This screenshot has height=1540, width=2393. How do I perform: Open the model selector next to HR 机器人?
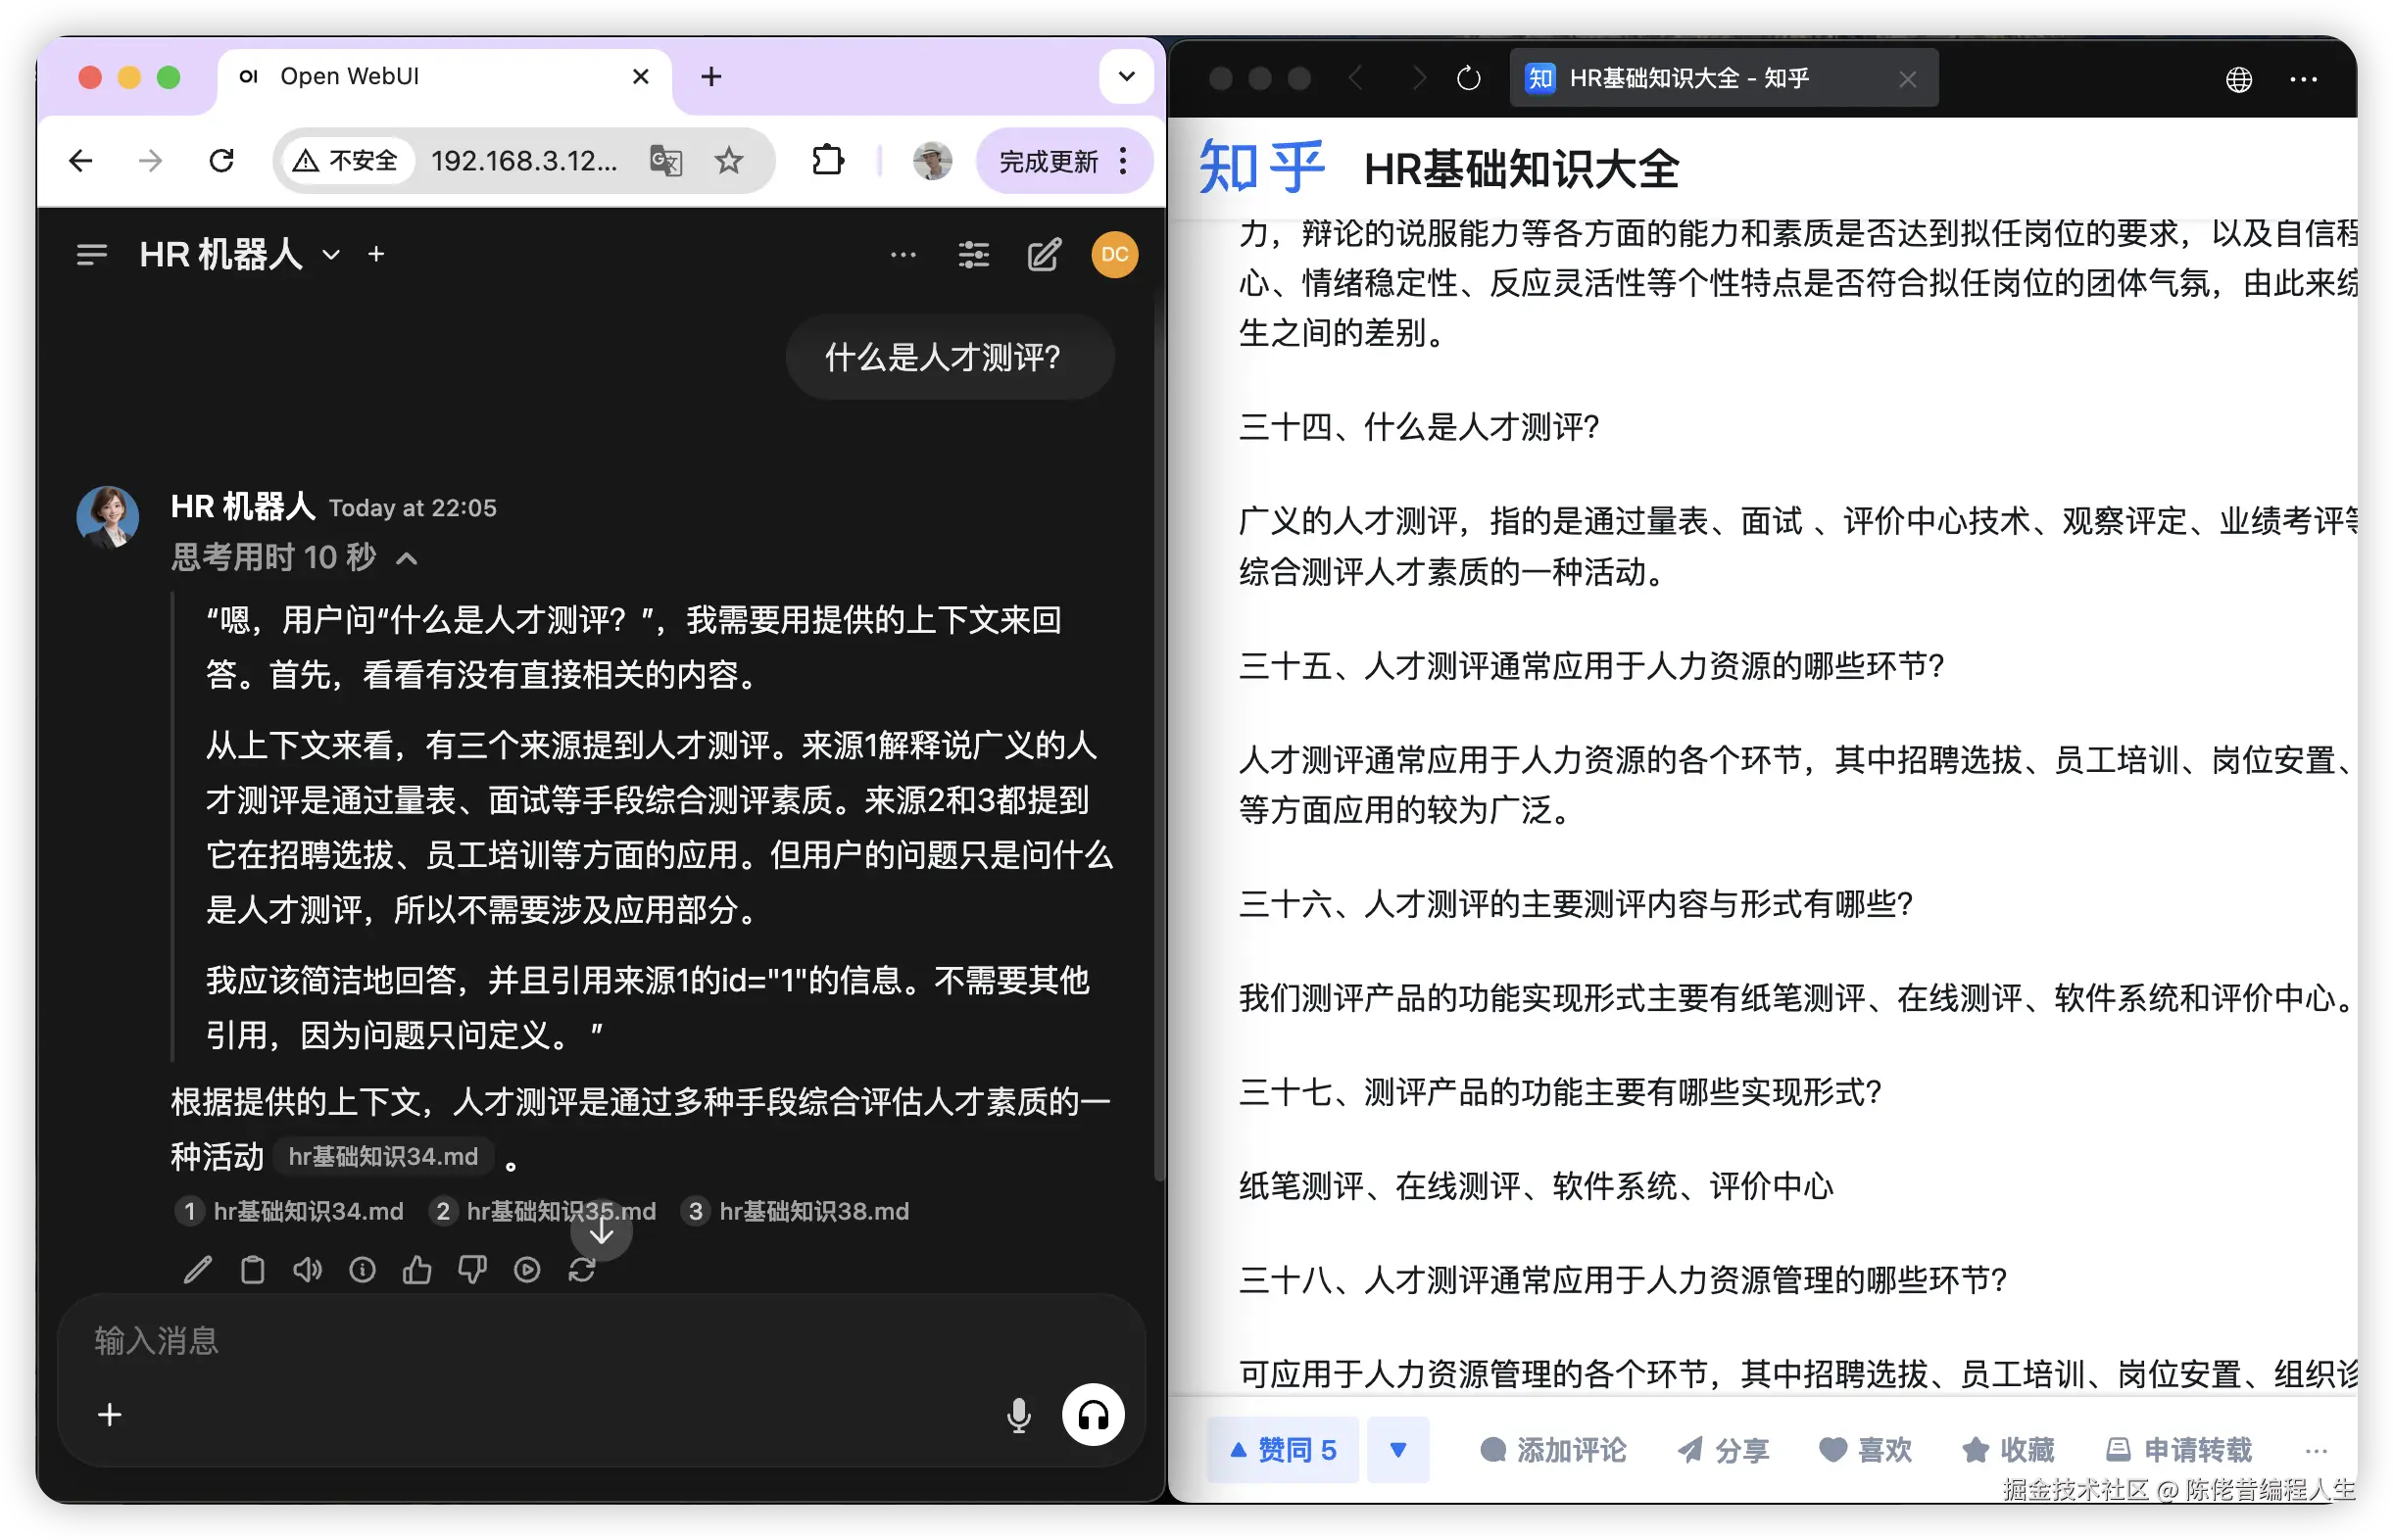[x=331, y=255]
